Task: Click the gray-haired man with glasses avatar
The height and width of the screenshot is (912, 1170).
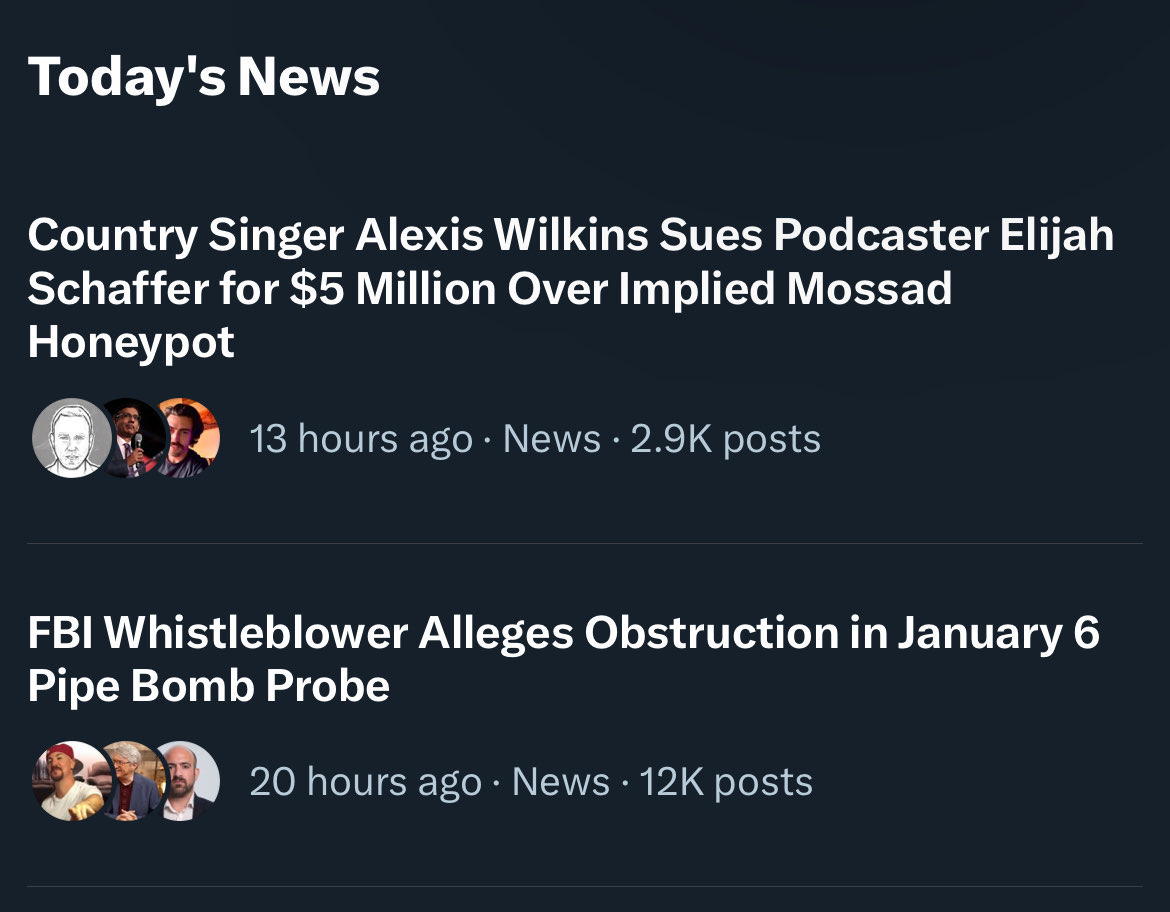Action: click(x=129, y=781)
